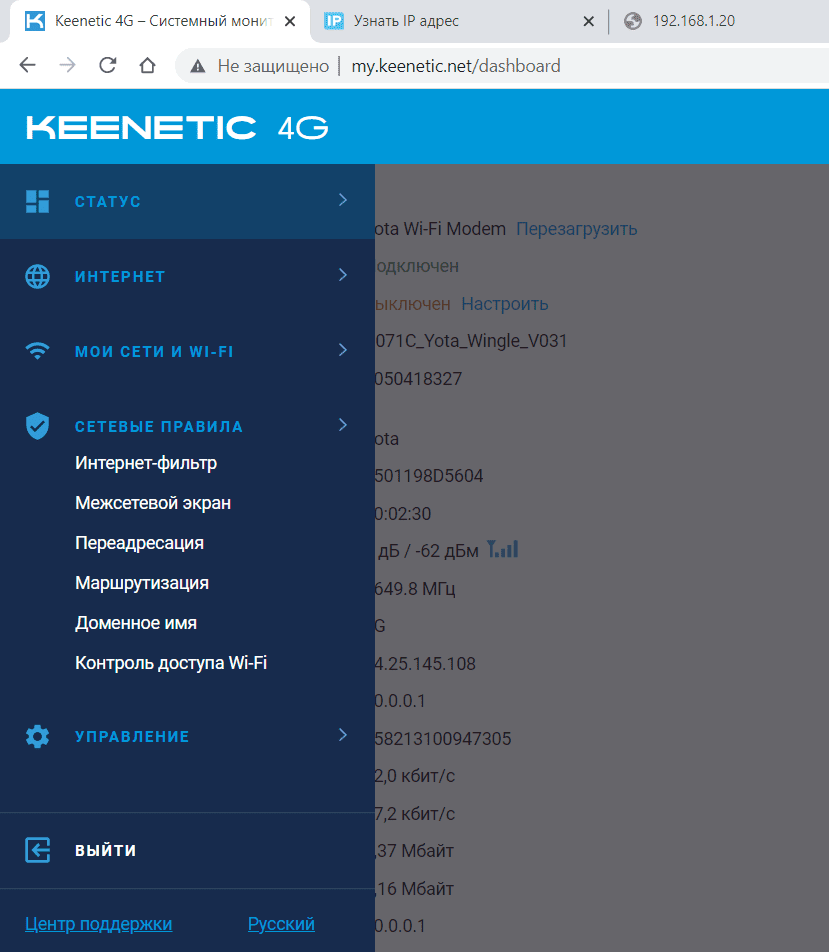Expand the Интернет section chevron
This screenshot has width=829, height=952.
343,275
